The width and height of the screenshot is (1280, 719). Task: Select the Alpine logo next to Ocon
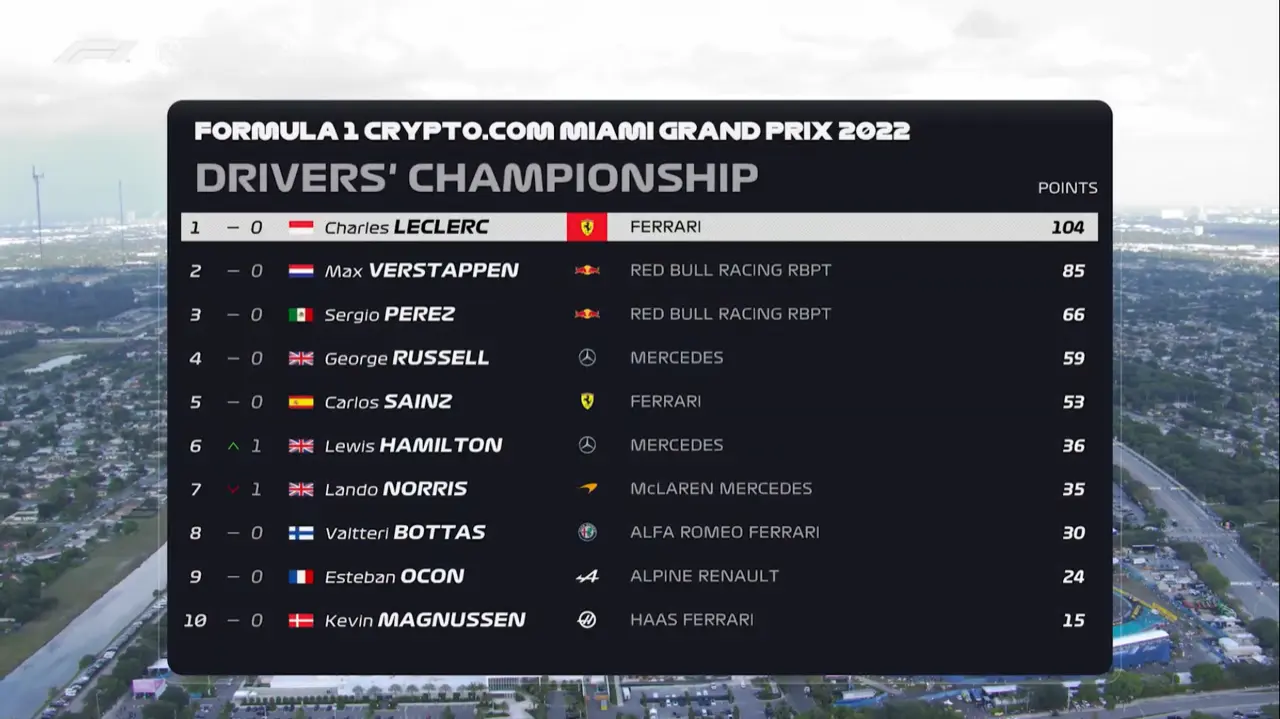pos(587,576)
